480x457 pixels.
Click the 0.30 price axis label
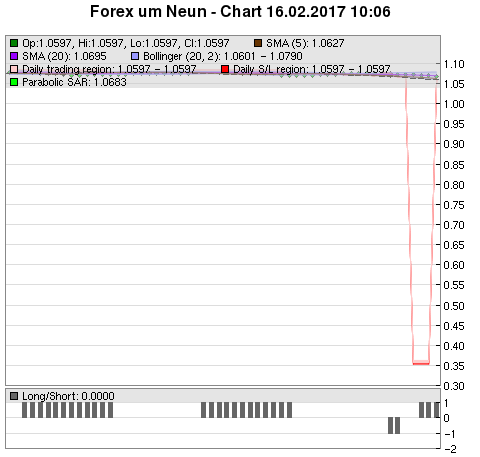click(x=454, y=386)
